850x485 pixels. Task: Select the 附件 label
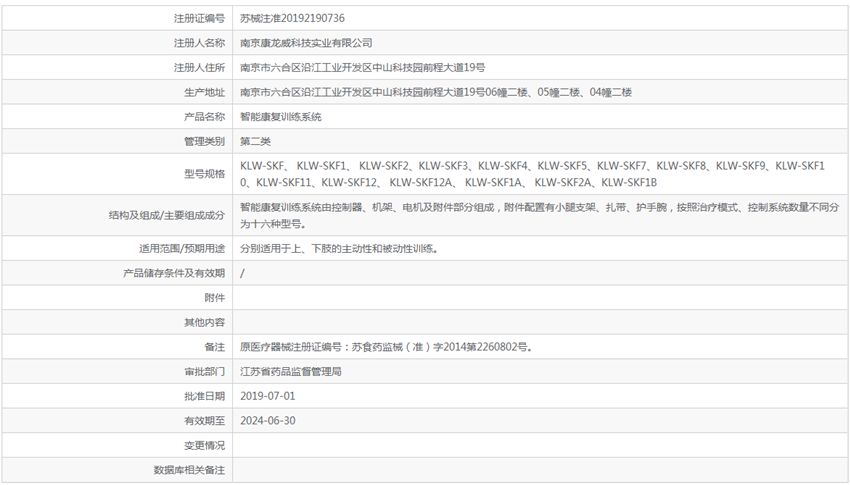(214, 298)
